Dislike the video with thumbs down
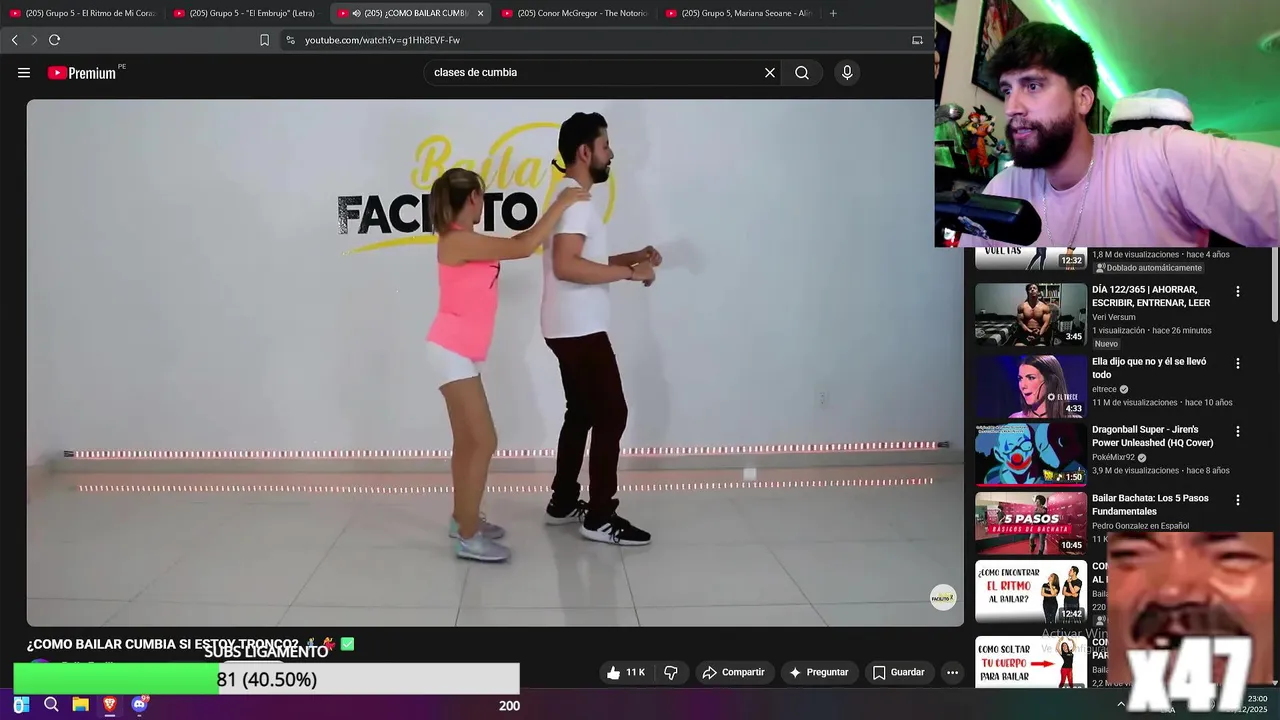The image size is (1280, 720). tap(671, 673)
